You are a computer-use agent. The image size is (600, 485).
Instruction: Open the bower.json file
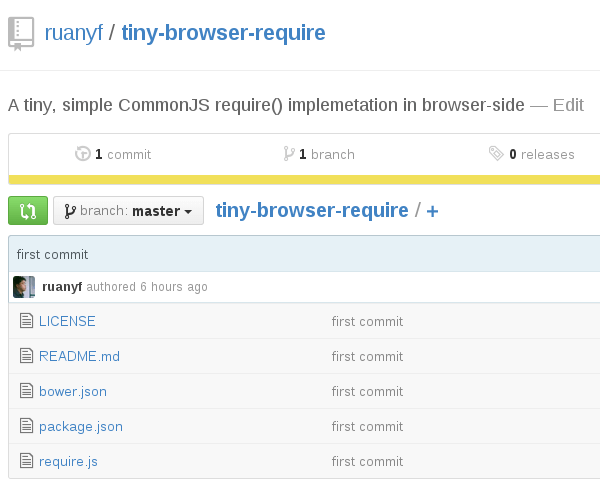[73, 392]
